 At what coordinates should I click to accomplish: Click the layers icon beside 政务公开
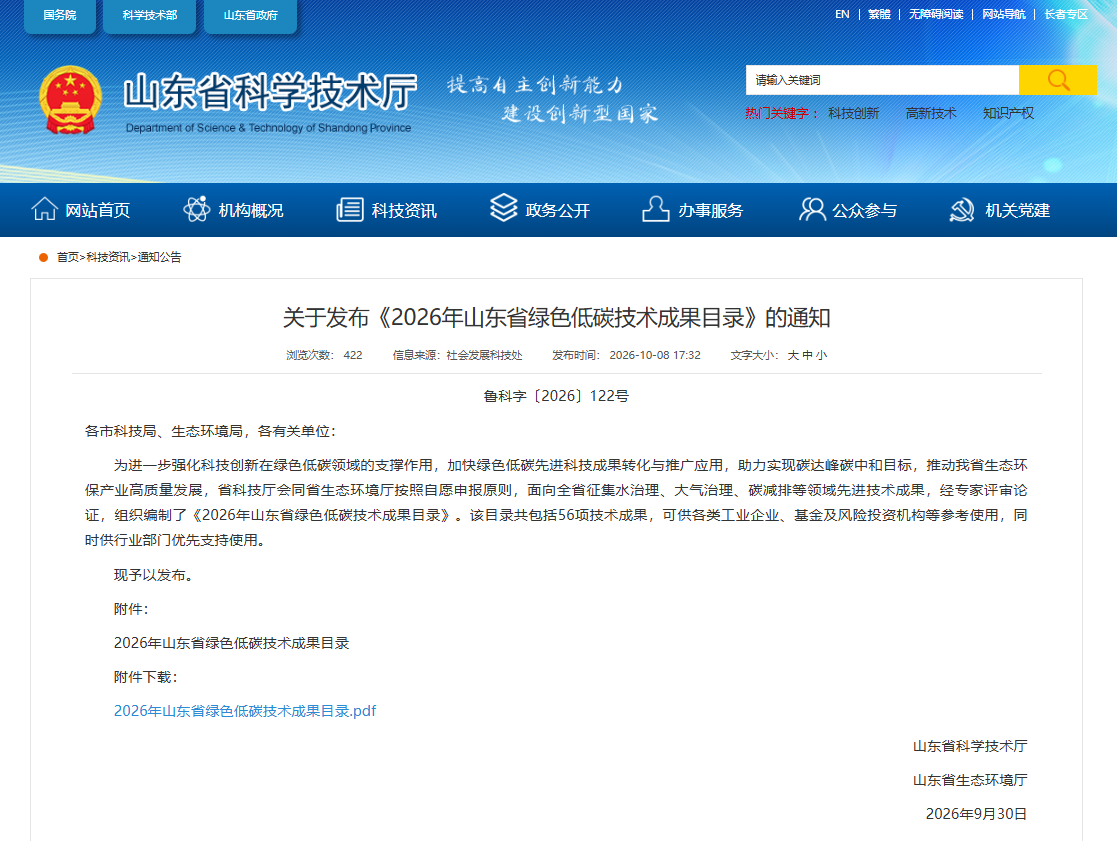tap(504, 208)
